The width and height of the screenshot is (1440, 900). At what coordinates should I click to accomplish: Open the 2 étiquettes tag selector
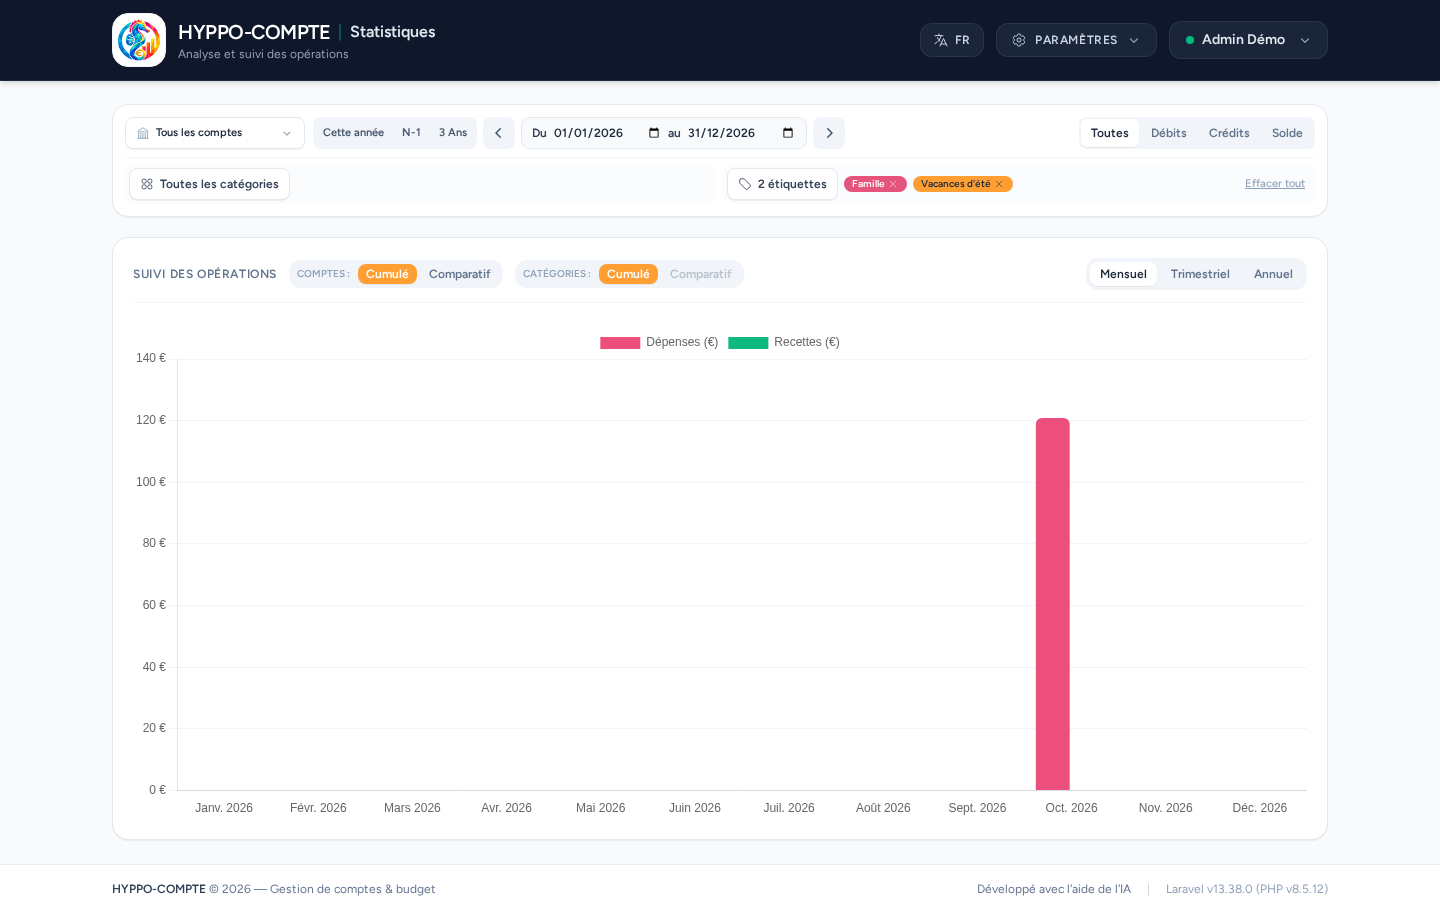click(782, 184)
